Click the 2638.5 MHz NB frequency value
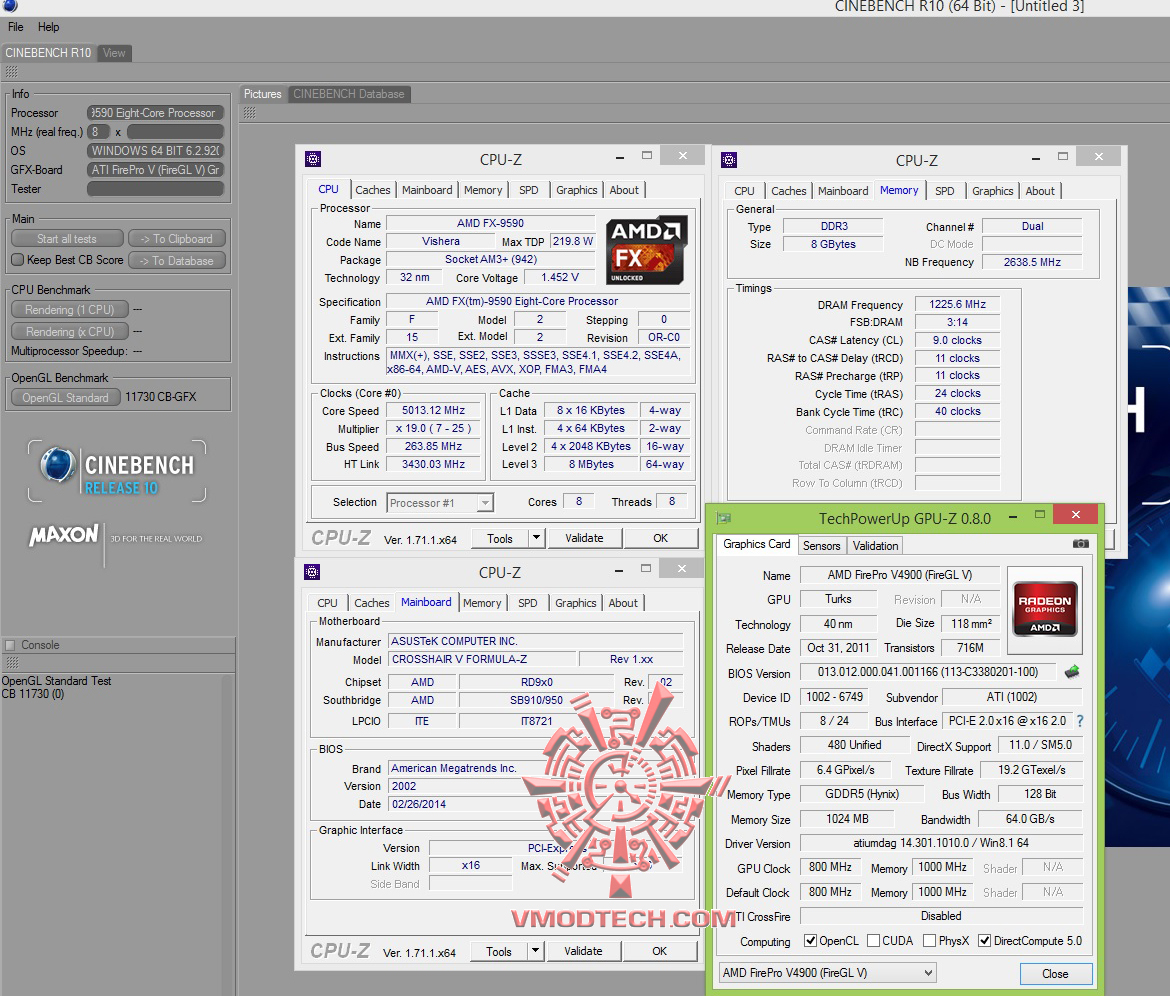1170x996 pixels. [1032, 262]
